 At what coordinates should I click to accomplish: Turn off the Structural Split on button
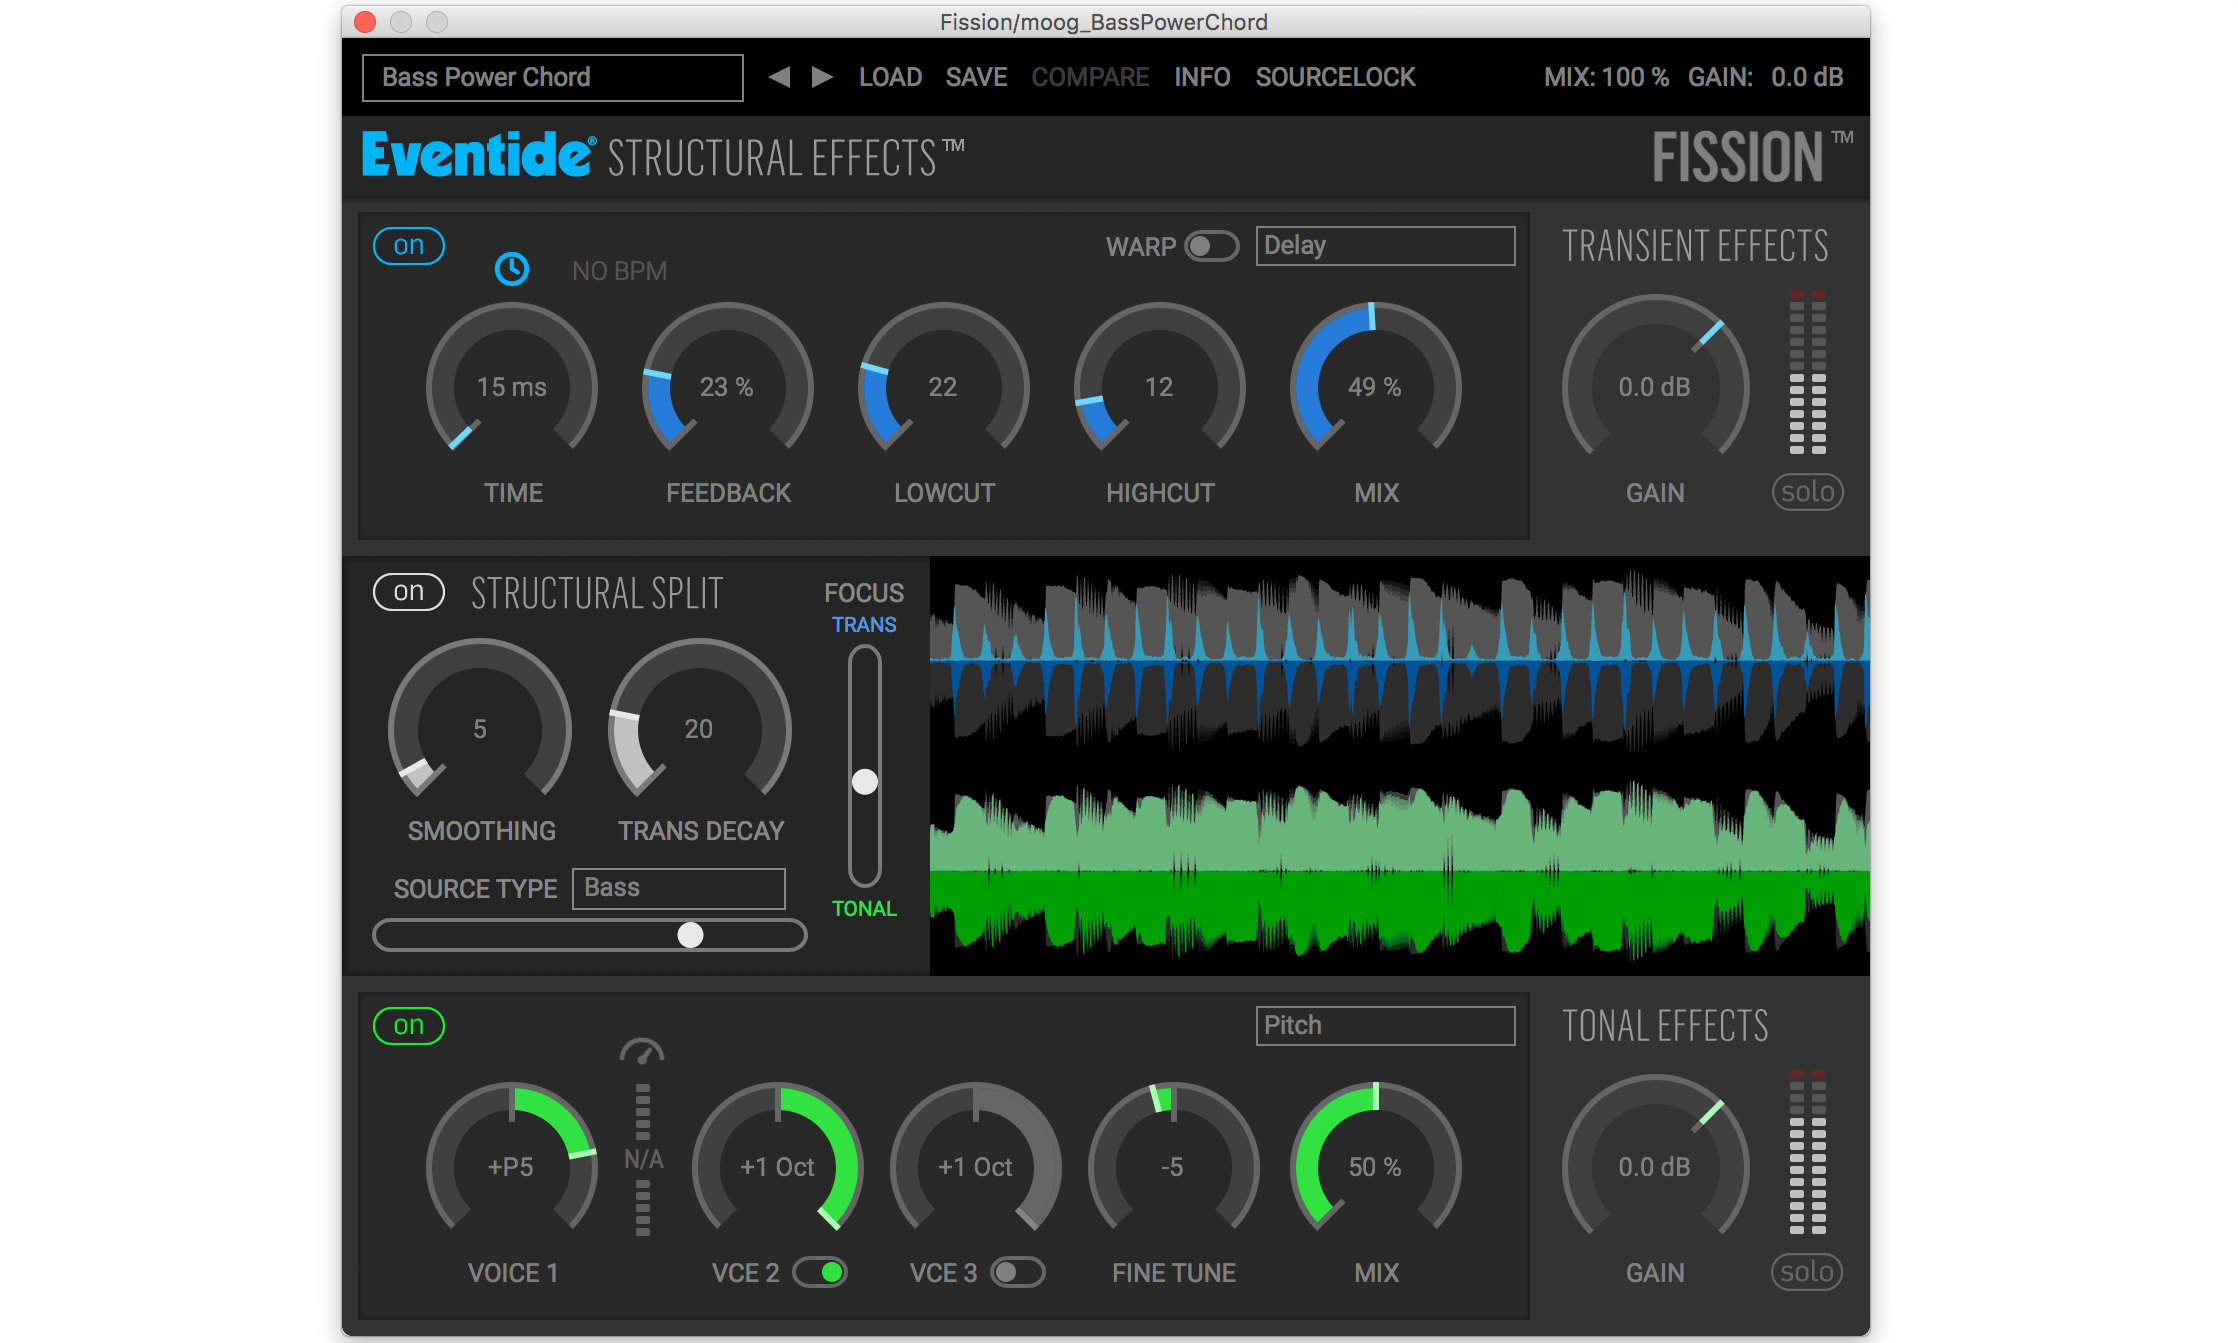408,592
